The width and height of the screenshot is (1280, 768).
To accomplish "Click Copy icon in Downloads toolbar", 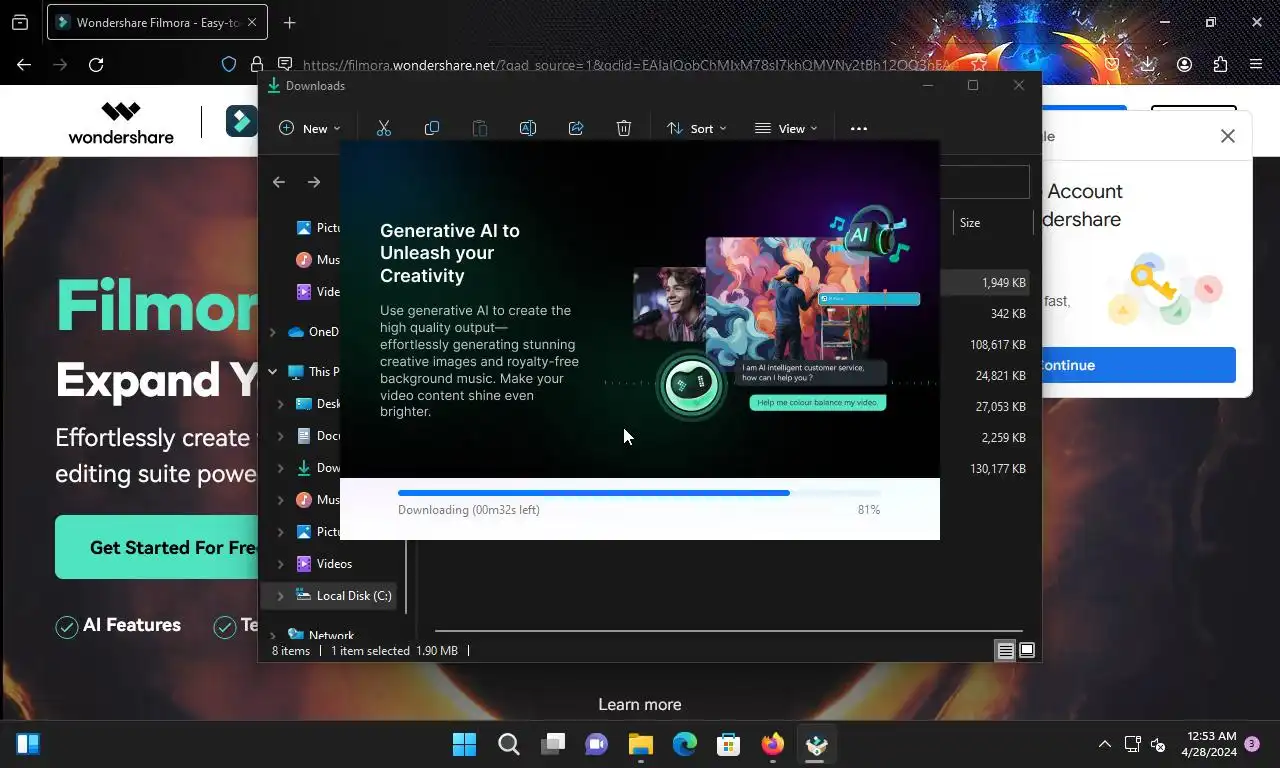I will [x=432, y=128].
